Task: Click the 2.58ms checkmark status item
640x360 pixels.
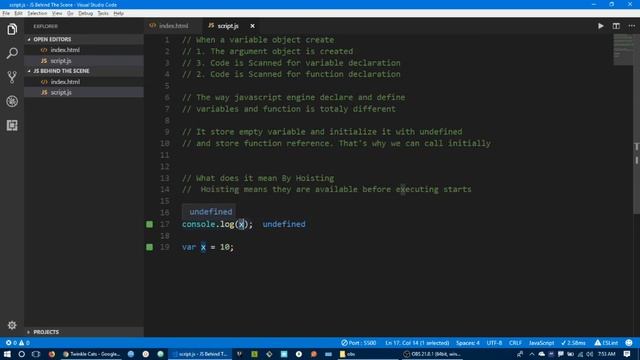Action: [x=573, y=343]
